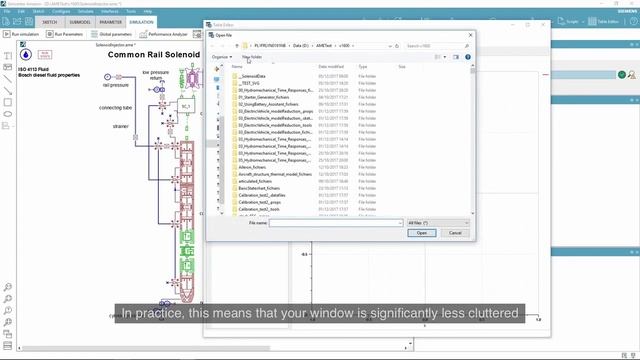Switch to the SUBMODEL mode tab
This screenshot has width=640, height=360.
tap(80, 22)
